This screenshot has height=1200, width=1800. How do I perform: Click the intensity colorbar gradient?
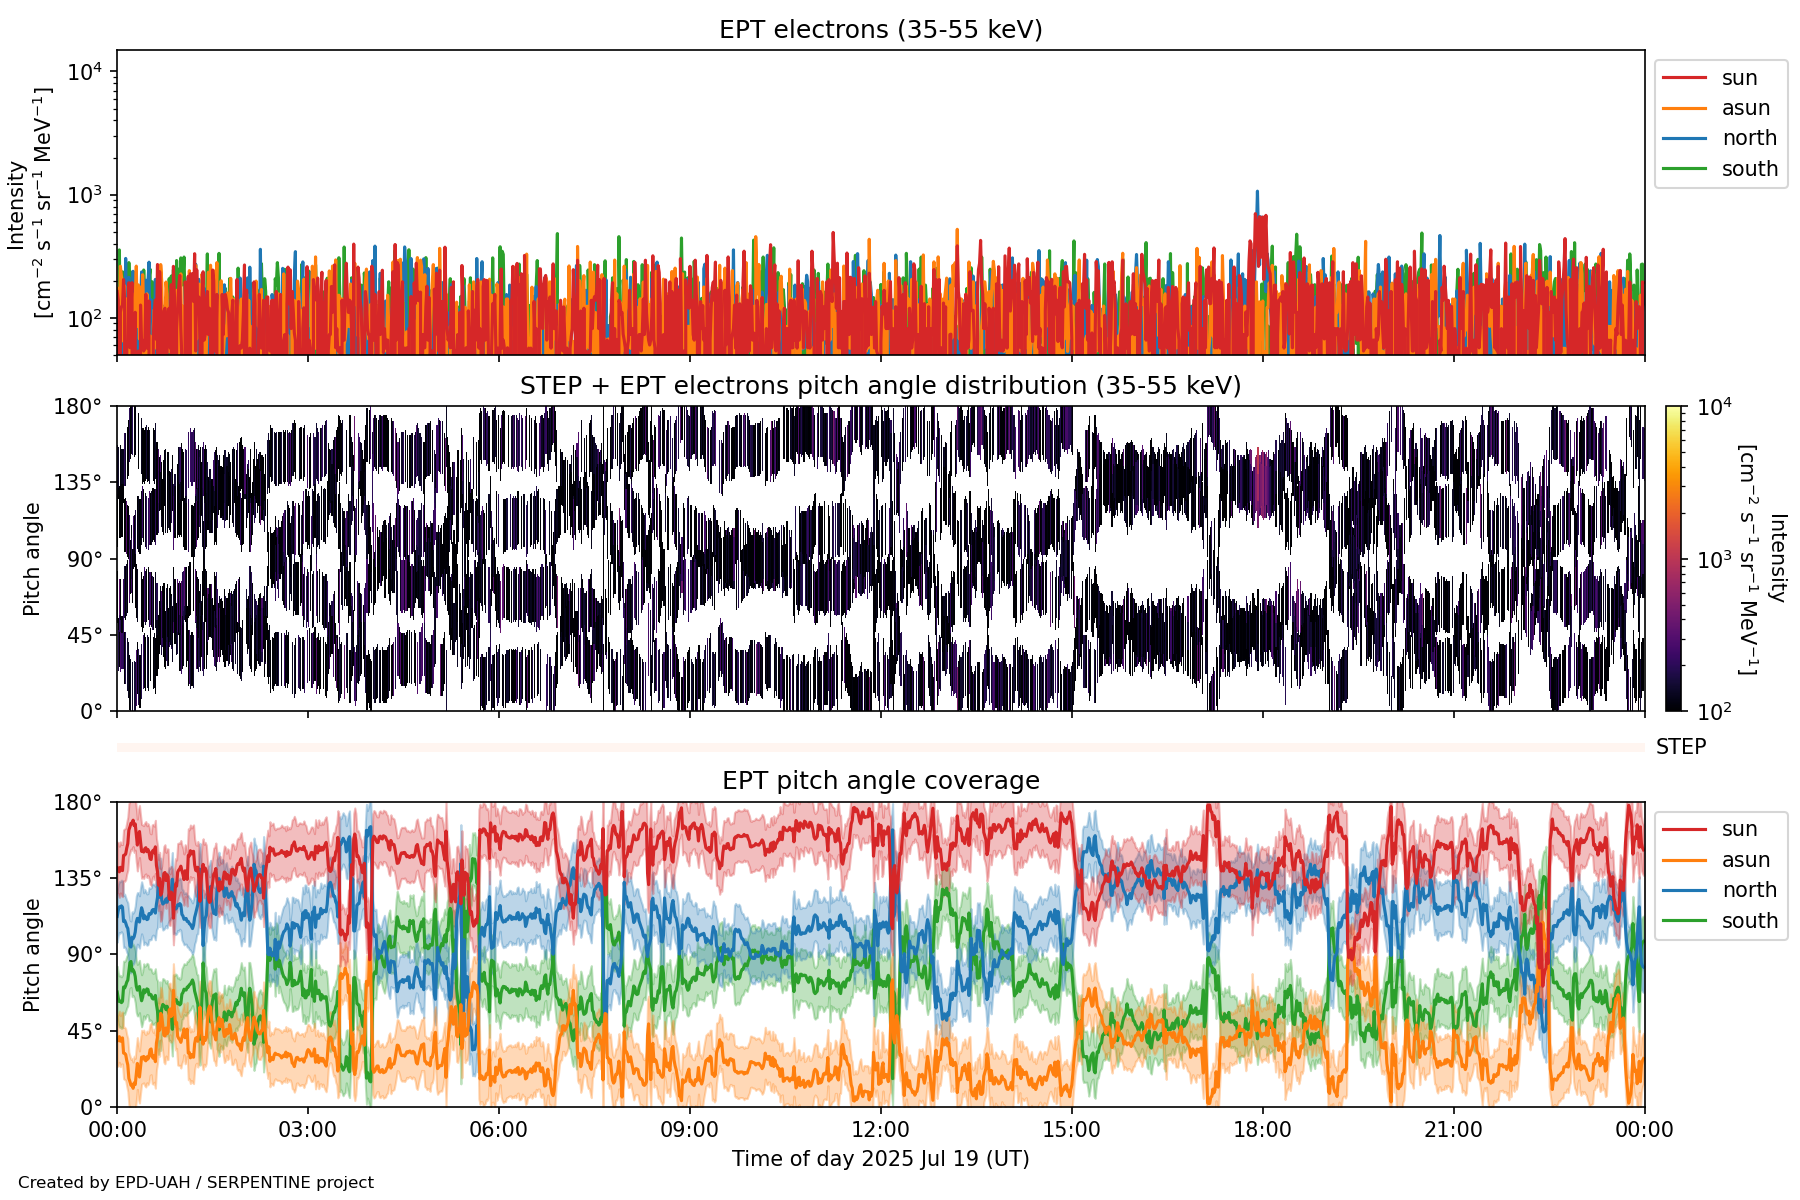[x=1673, y=558]
